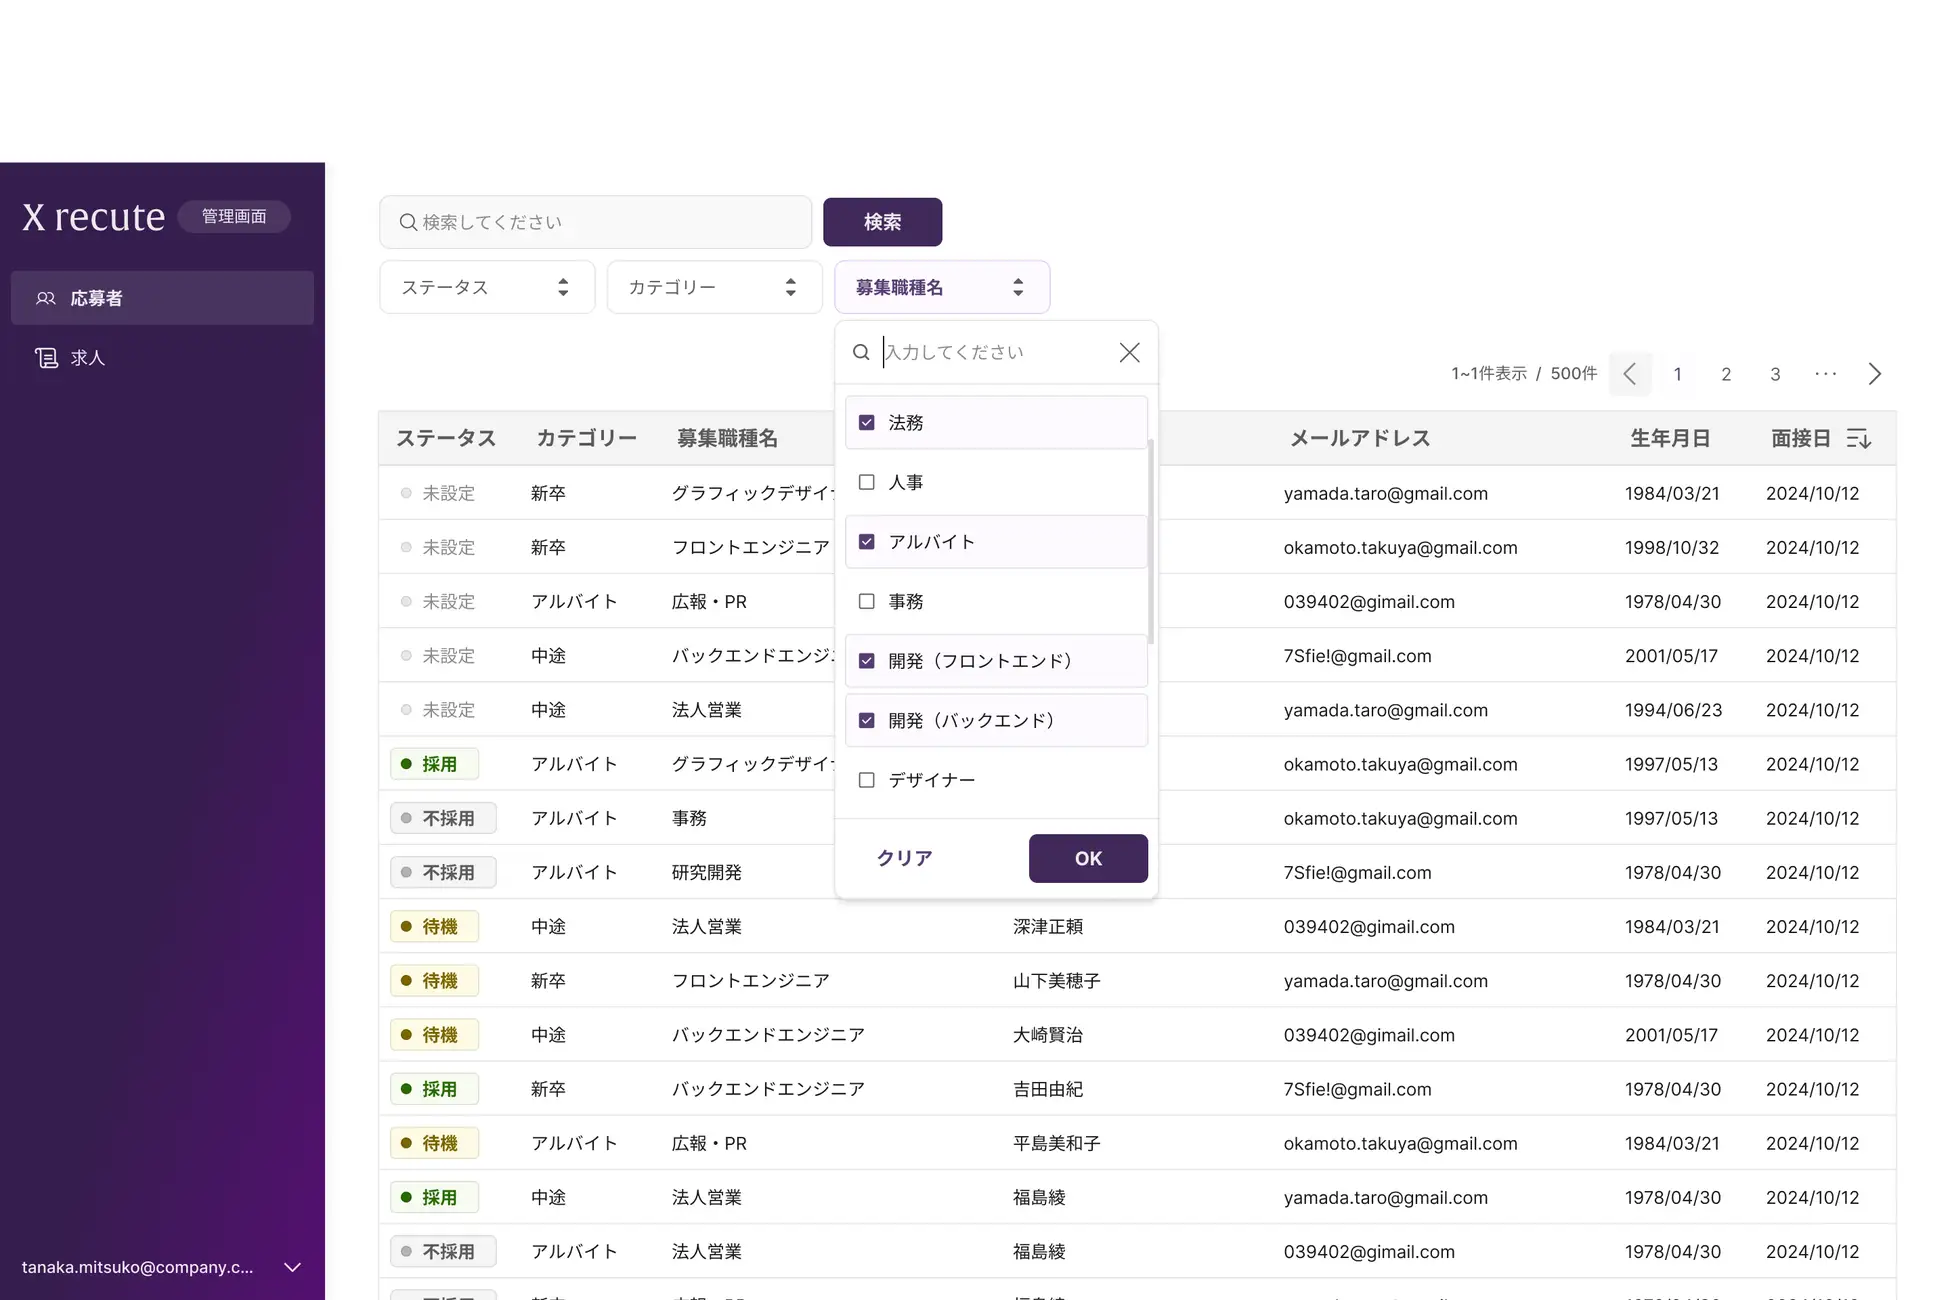Open the ステータス filter dropdown

click(x=486, y=288)
